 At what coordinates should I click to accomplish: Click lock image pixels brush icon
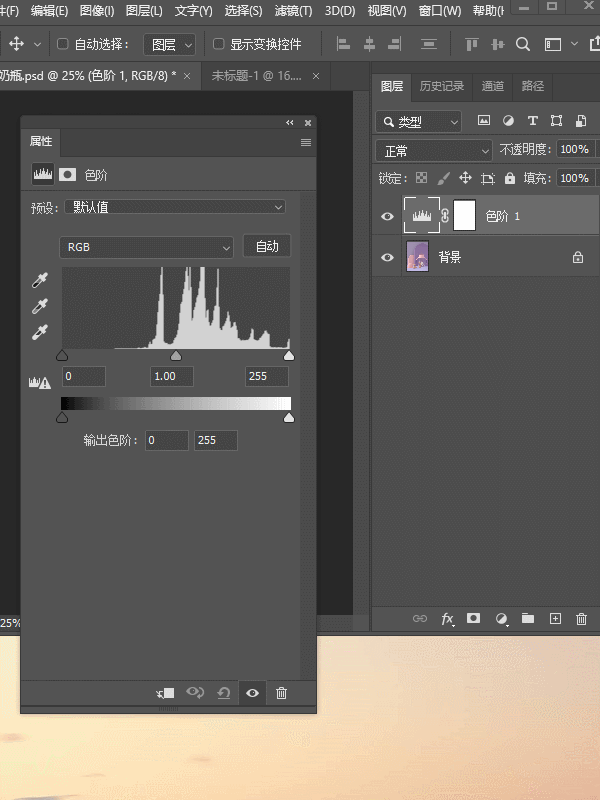click(443, 178)
